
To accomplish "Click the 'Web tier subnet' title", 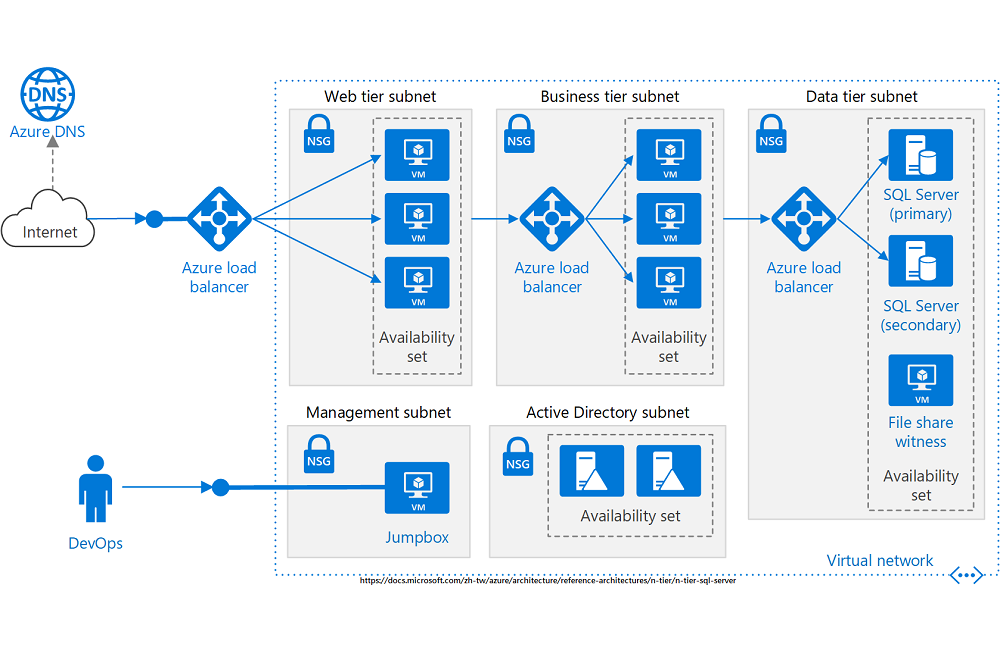I will point(380,96).
